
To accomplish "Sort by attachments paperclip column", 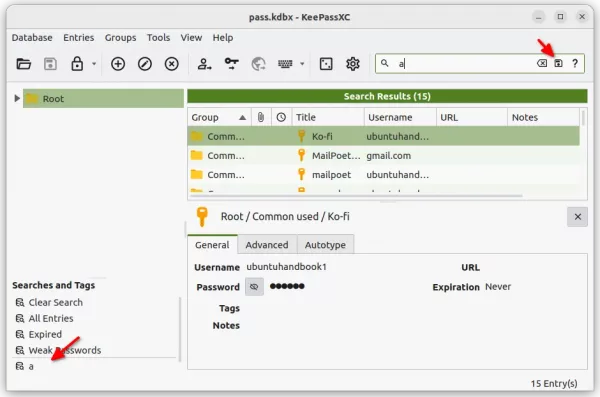I will coord(261,117).
